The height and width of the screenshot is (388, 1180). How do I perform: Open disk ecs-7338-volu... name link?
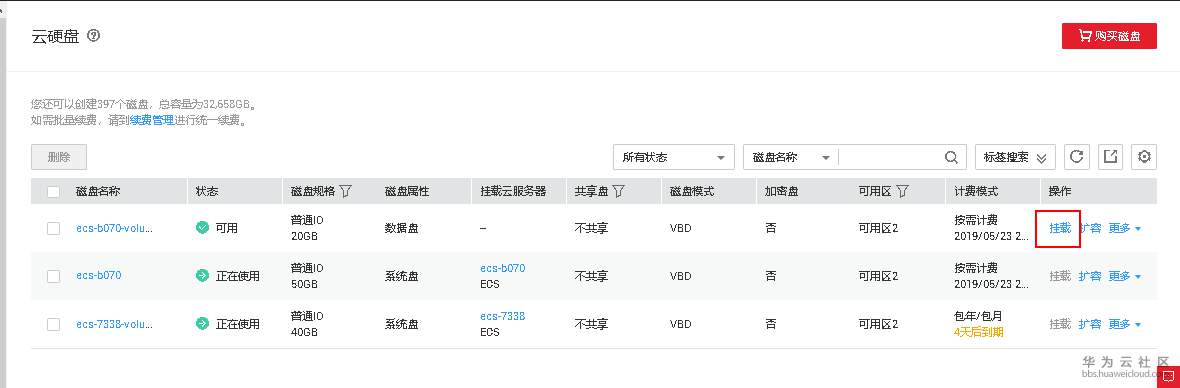point(114,324)
